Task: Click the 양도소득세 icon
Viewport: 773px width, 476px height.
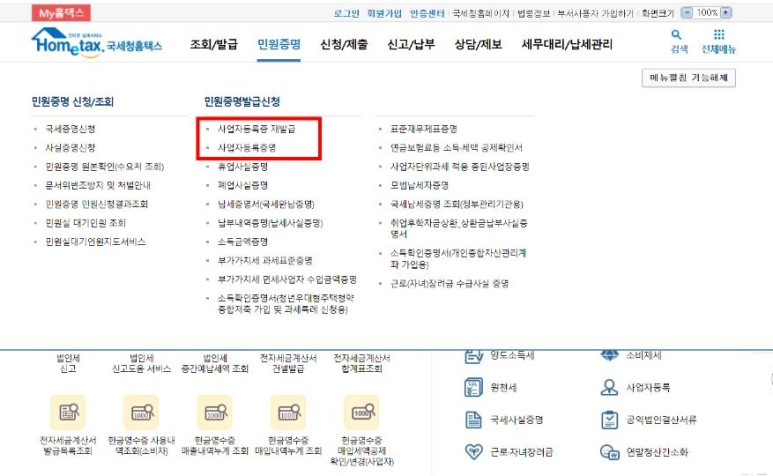Action: pos(474,356)
